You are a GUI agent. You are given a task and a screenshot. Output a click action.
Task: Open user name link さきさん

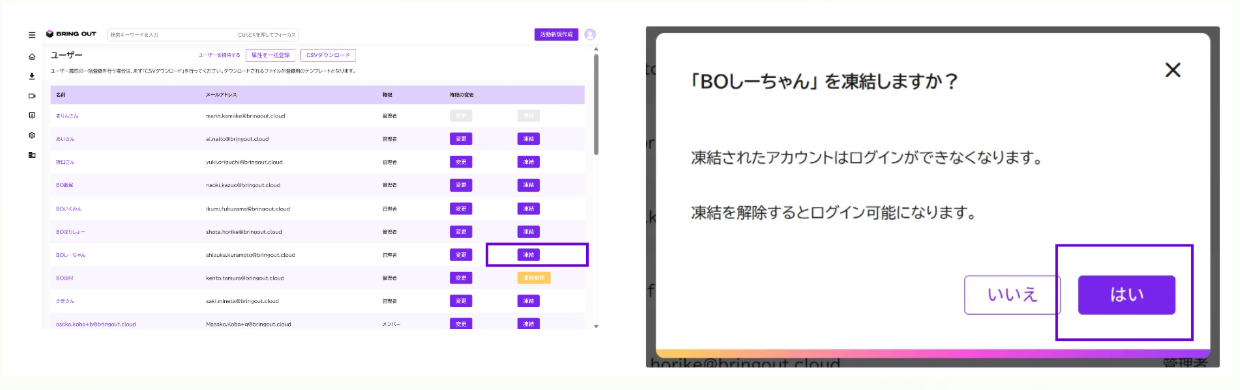tap(65, 300)
